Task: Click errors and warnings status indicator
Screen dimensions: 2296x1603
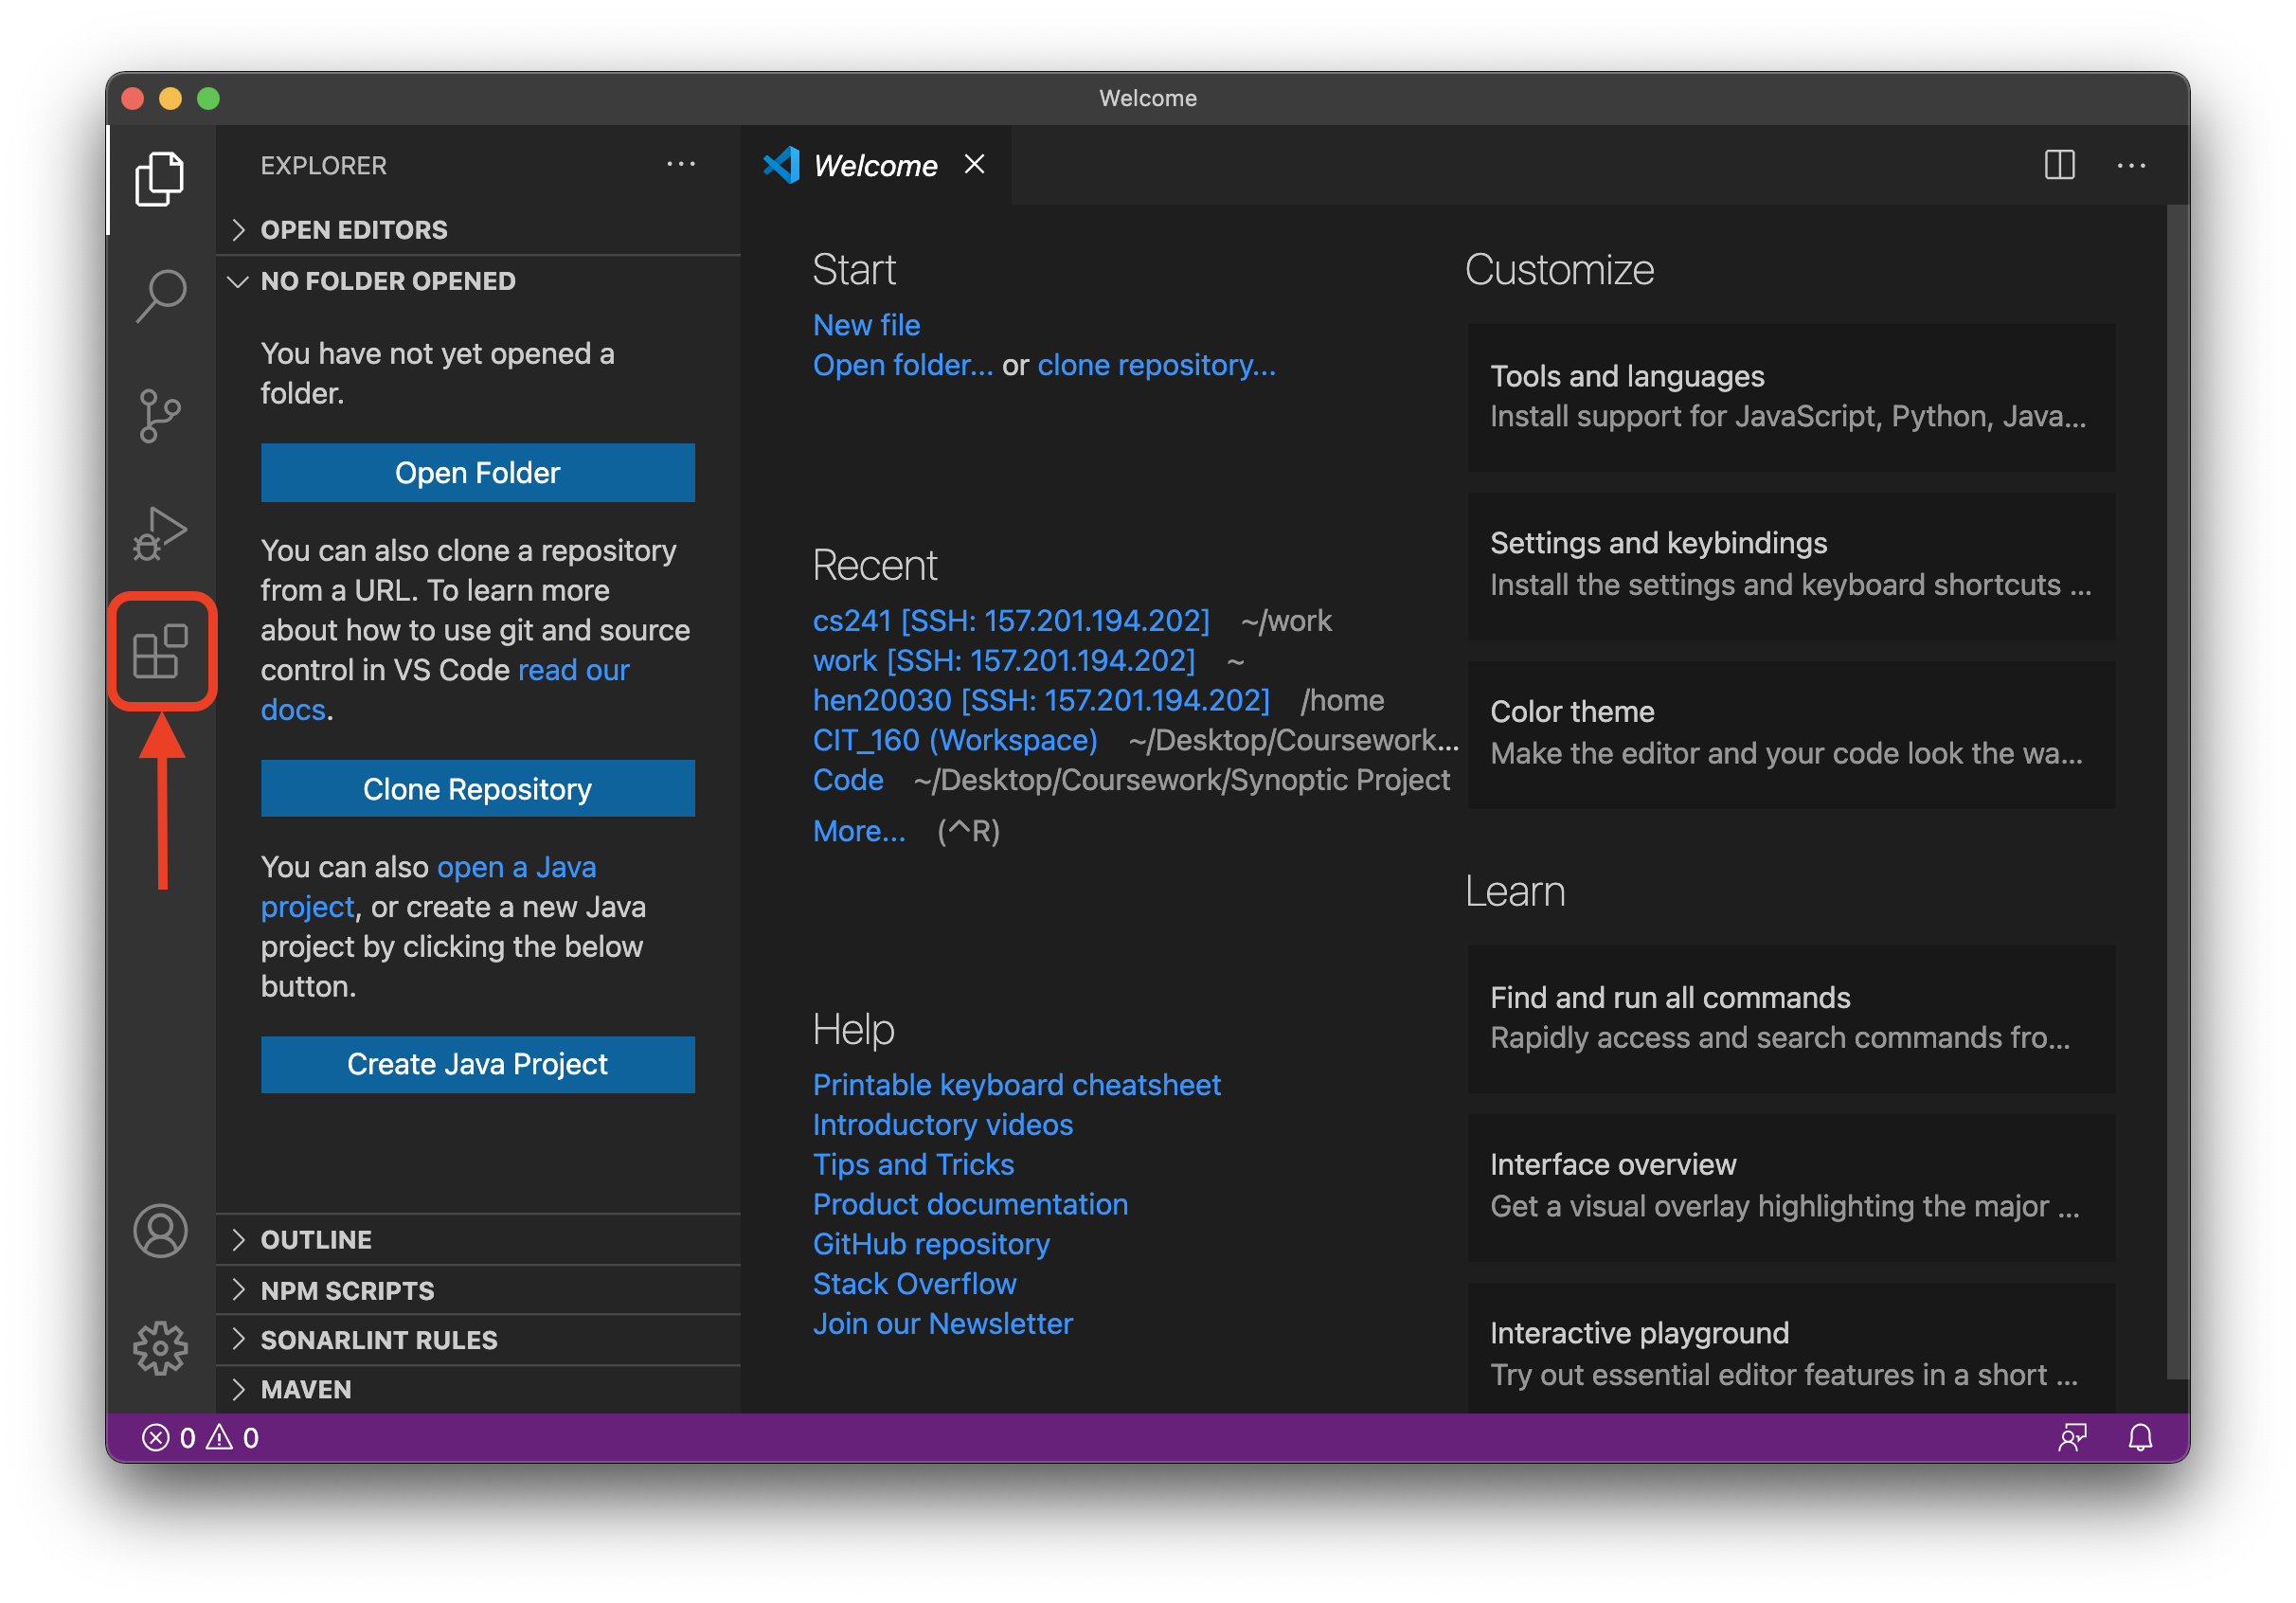Action: [x=200, y=1437]
